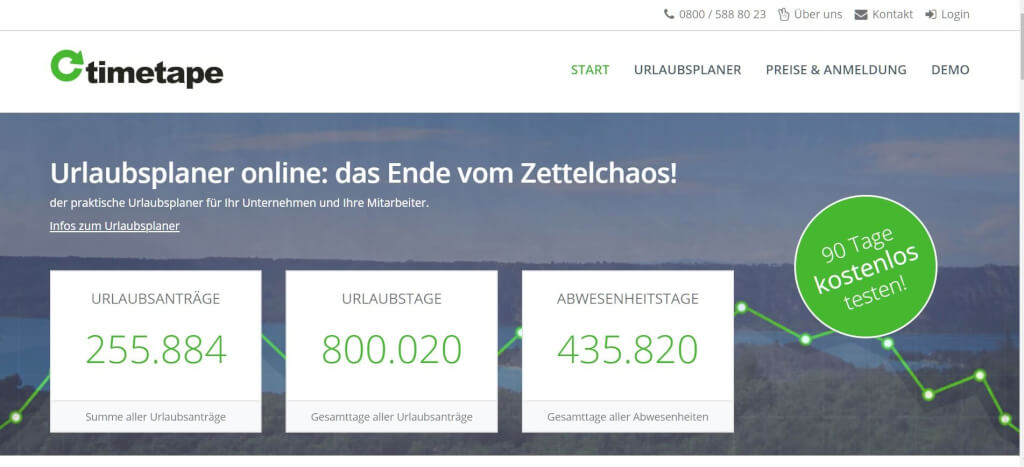Image resolution: width=1024 pixels, height=467 pixels.
Task: Open the Kontakt link
Action: [892, 14]
